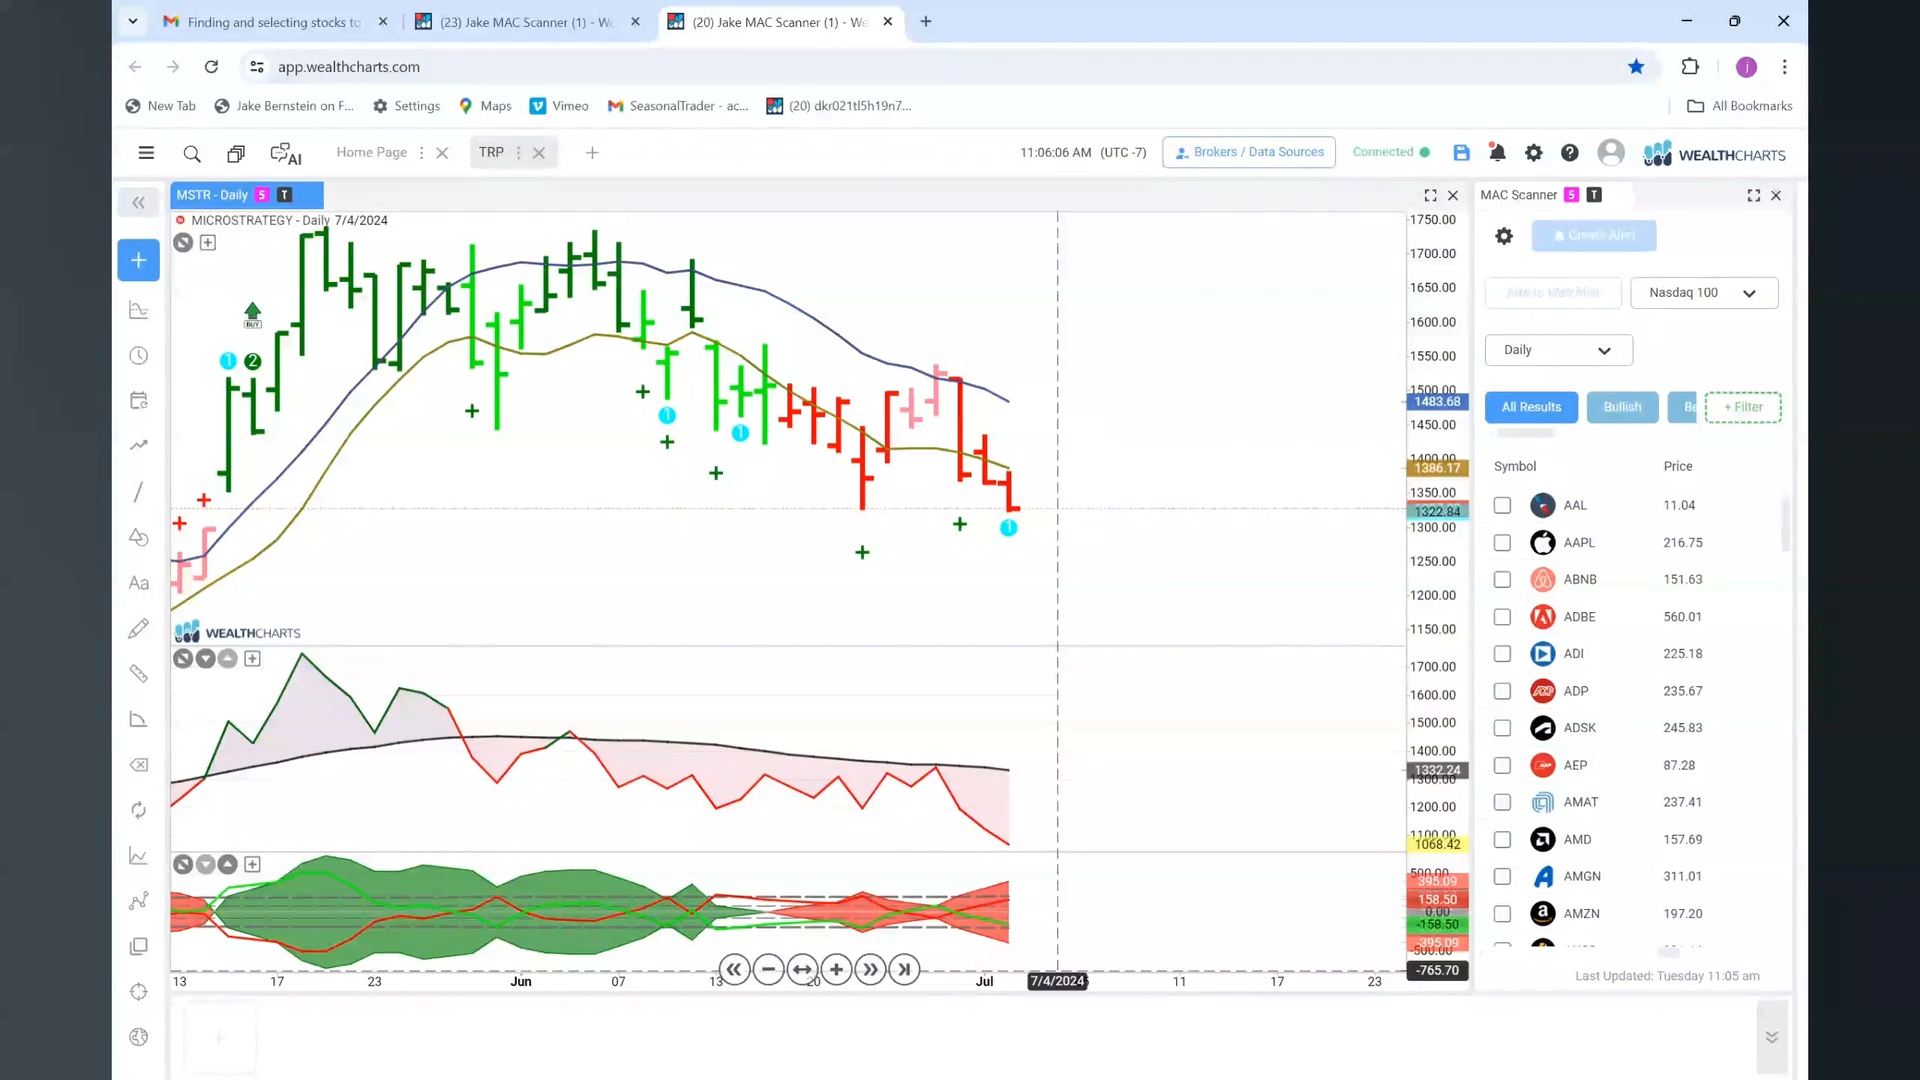Viewport: 1920px width, 1080px height.
Task: Jump to latest bar chart control
Action: click(904, 970)
